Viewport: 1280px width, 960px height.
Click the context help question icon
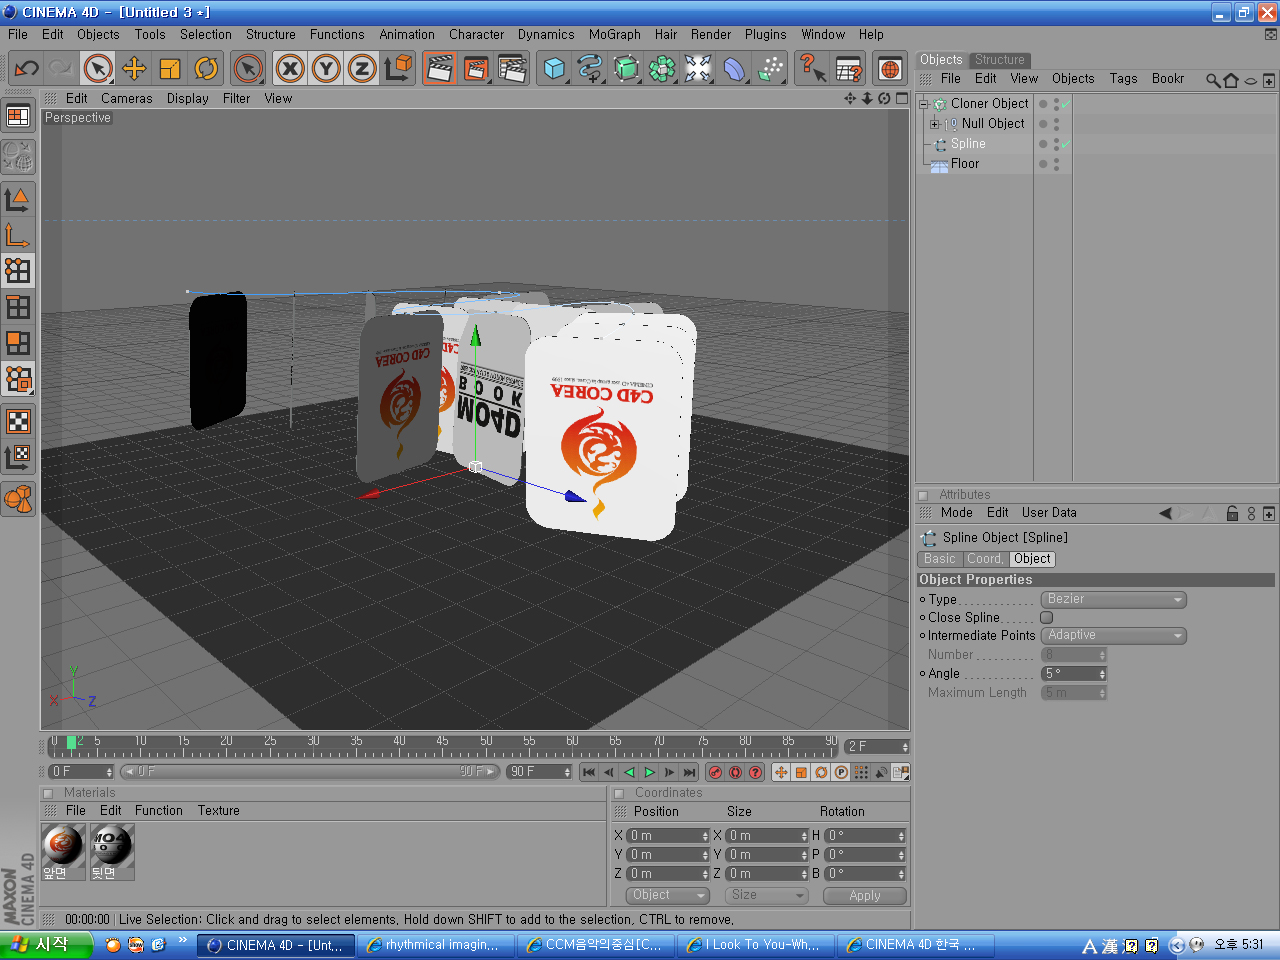[812, 69]
